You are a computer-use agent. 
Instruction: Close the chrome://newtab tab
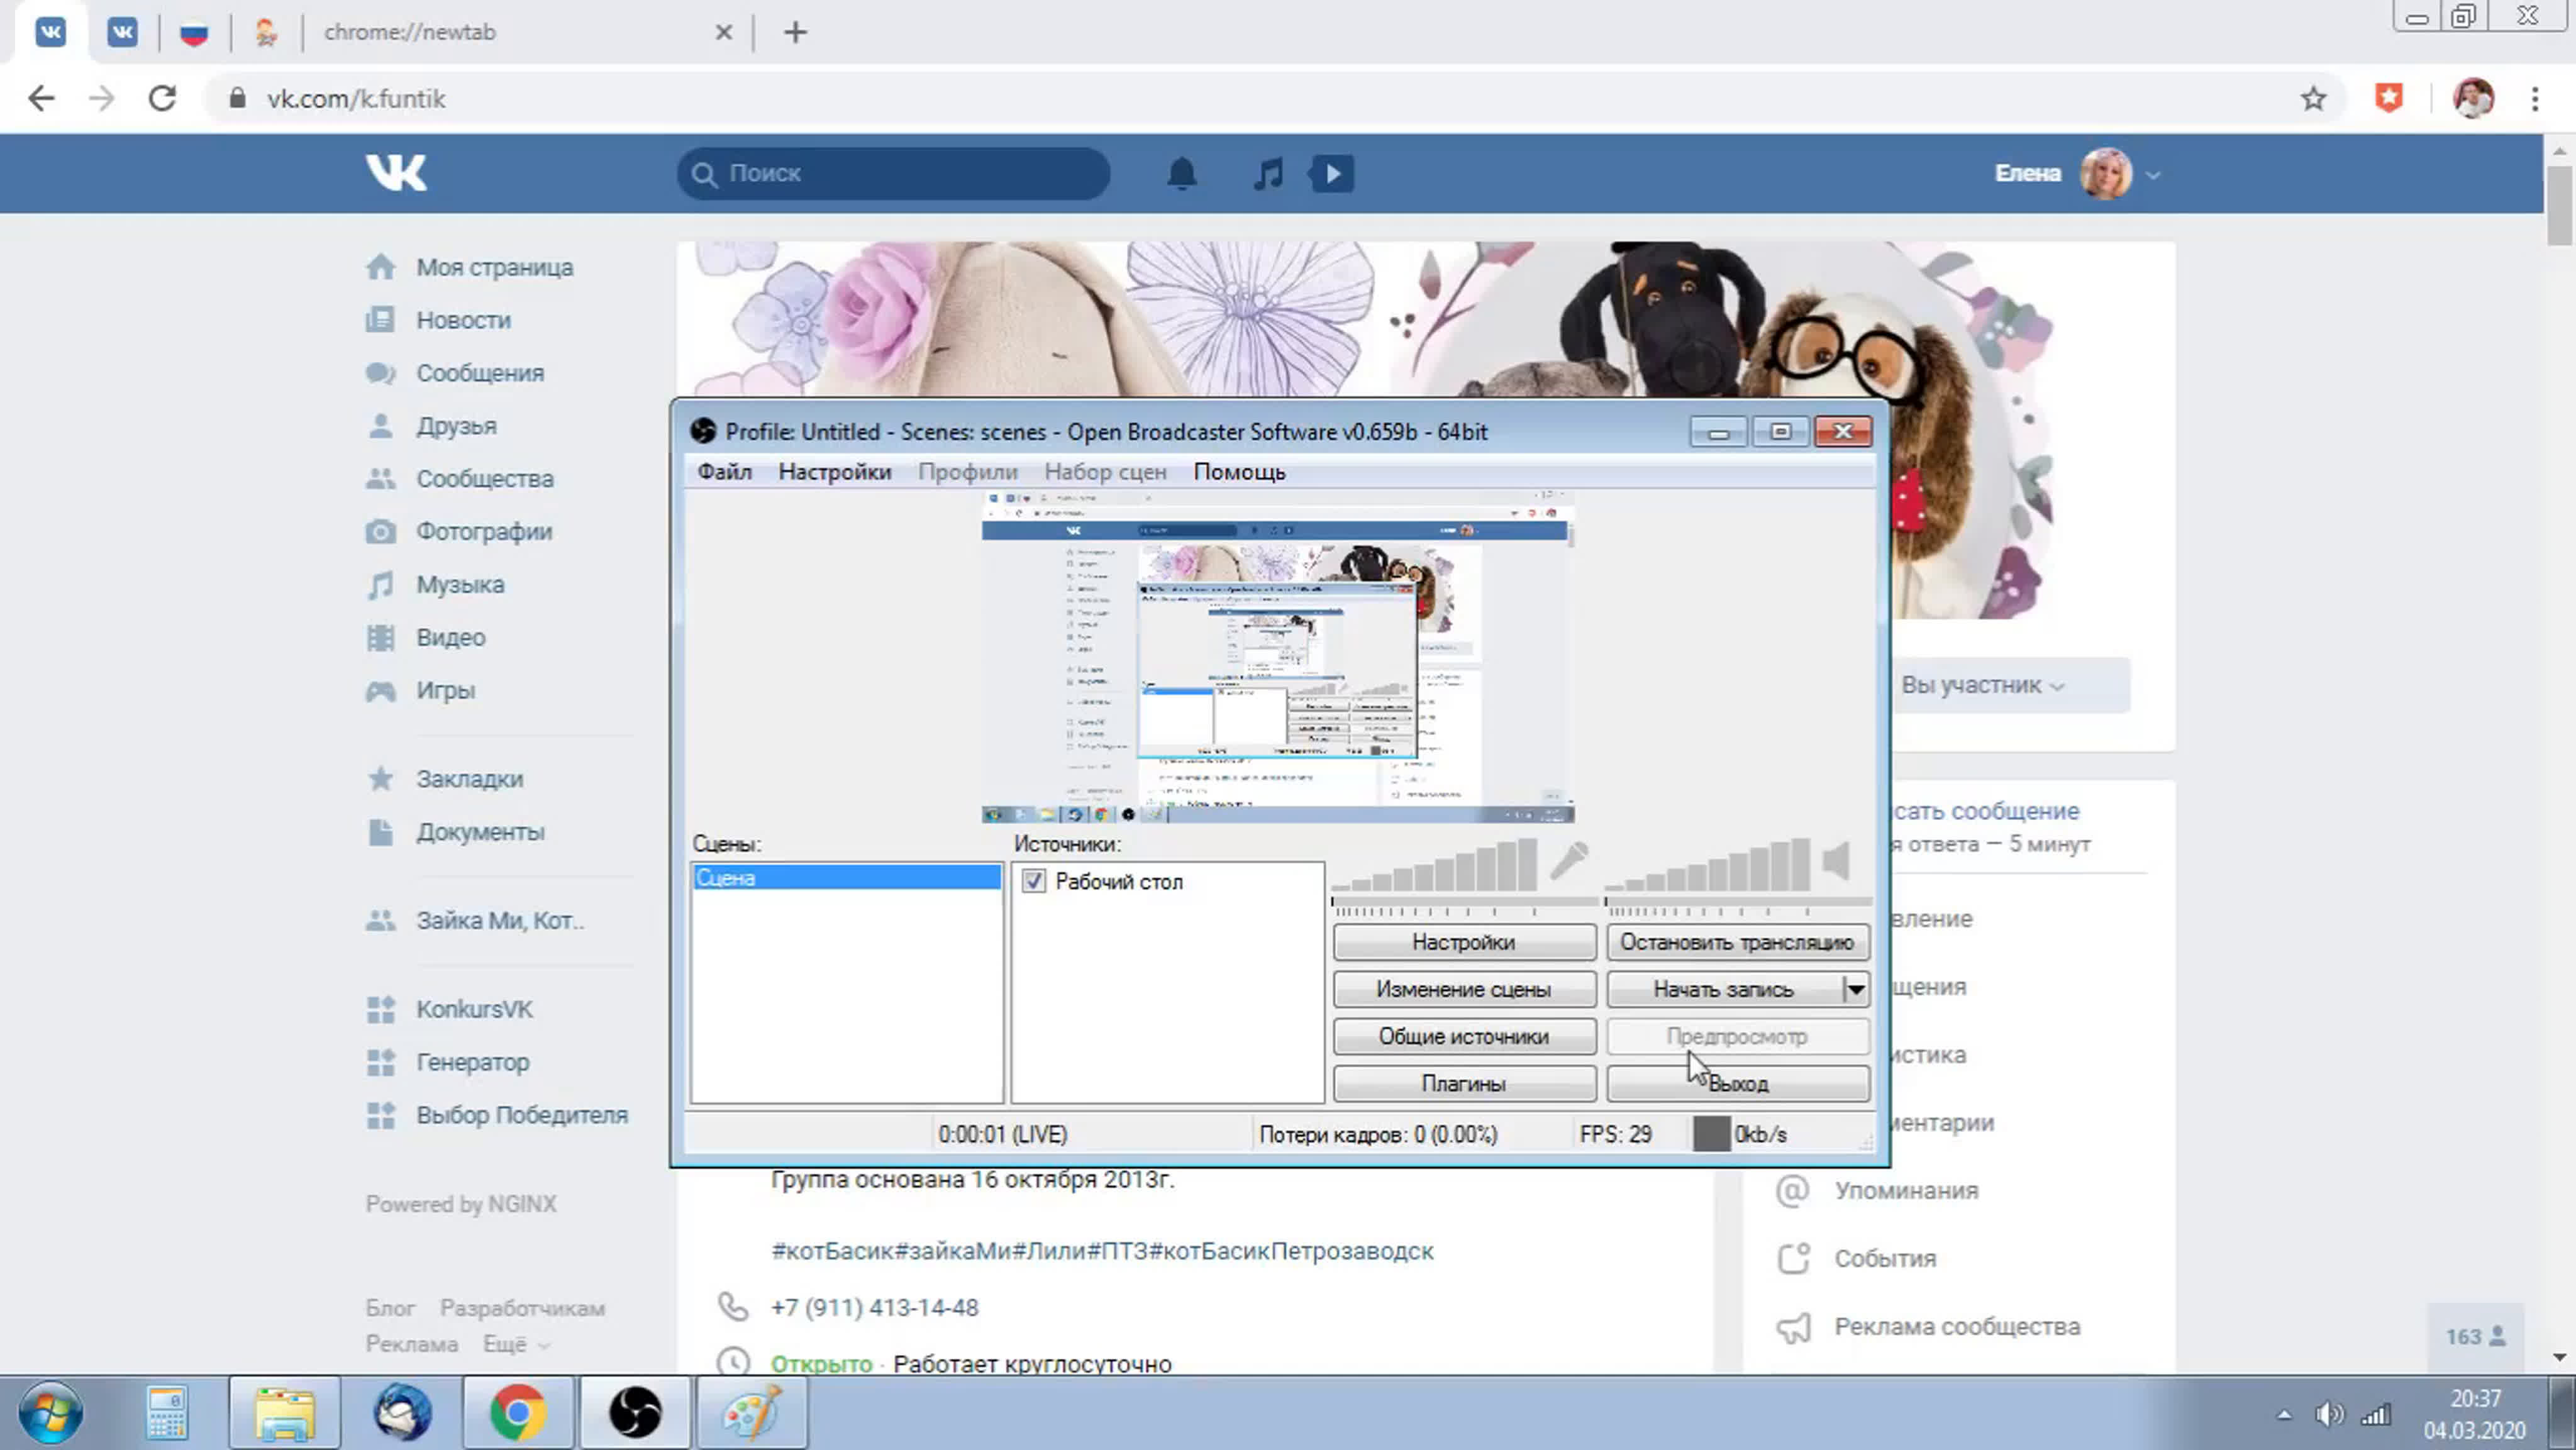click(x=724, y=32)
